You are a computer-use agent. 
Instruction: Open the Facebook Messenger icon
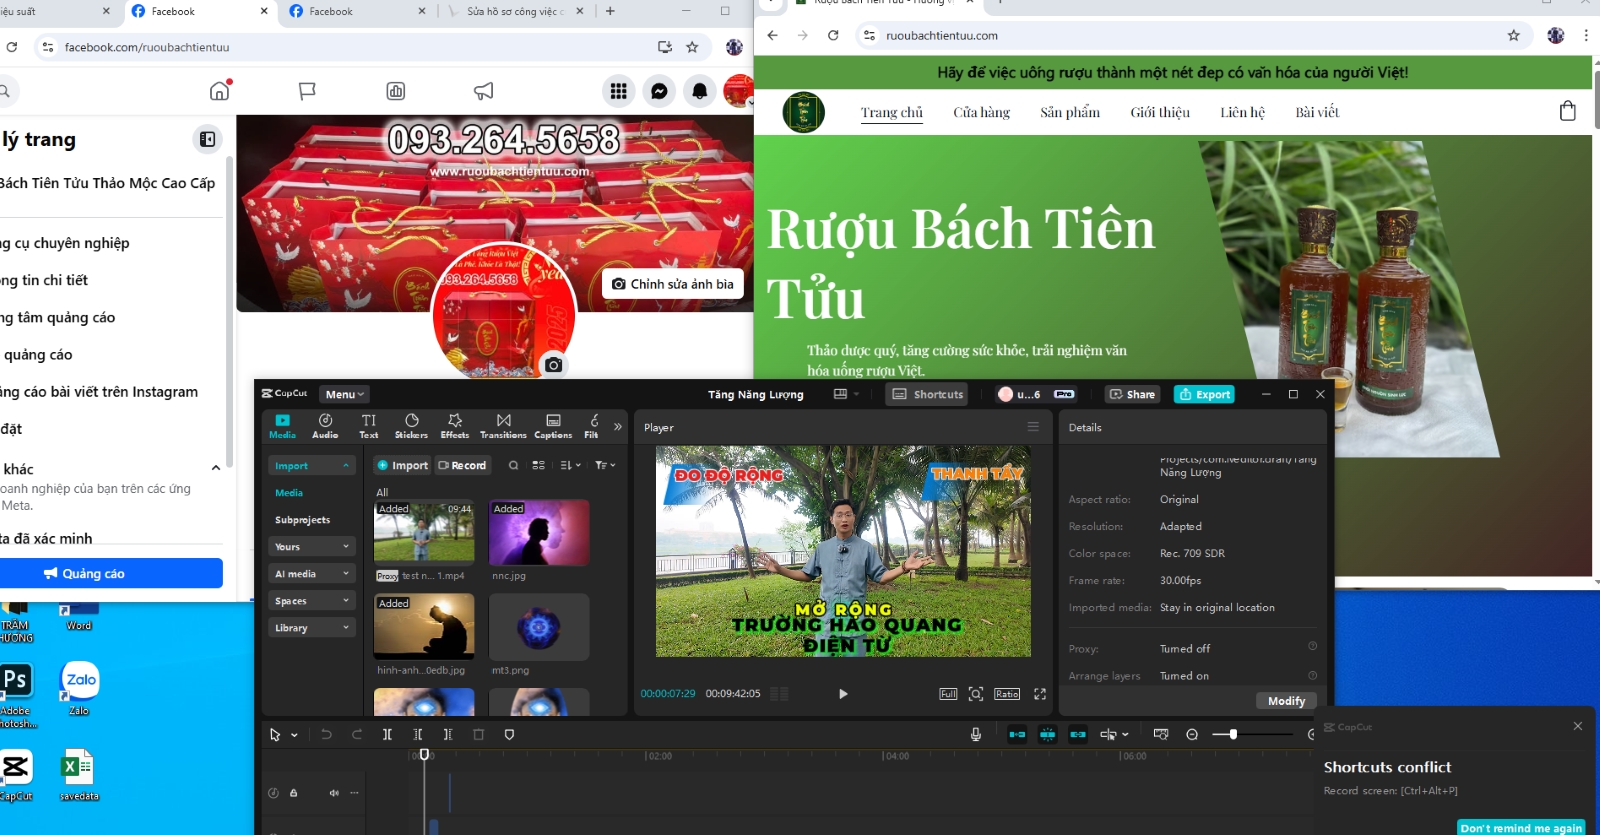[x=659, y=91]
